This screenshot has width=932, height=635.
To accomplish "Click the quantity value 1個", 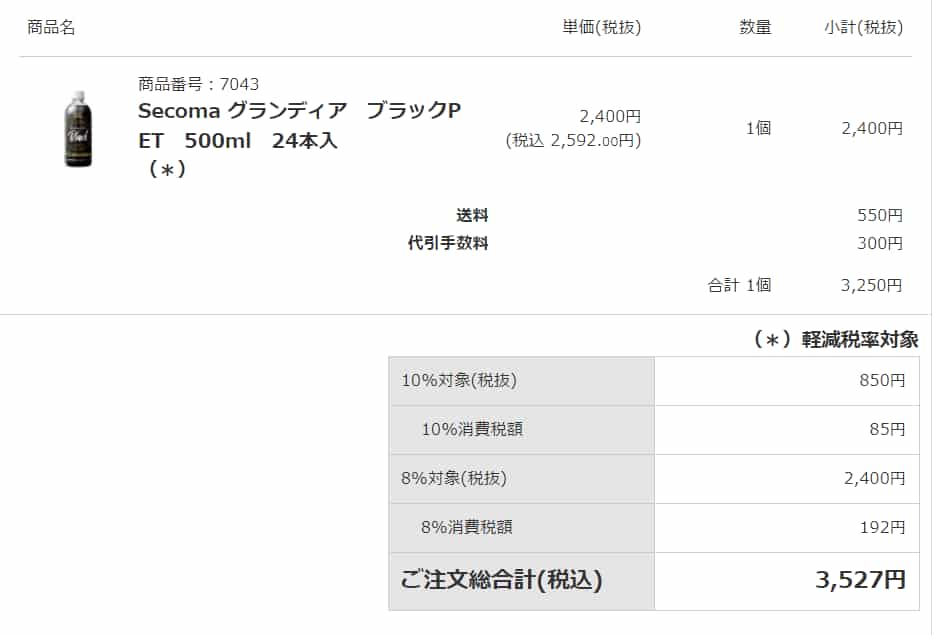I will 758,128.
